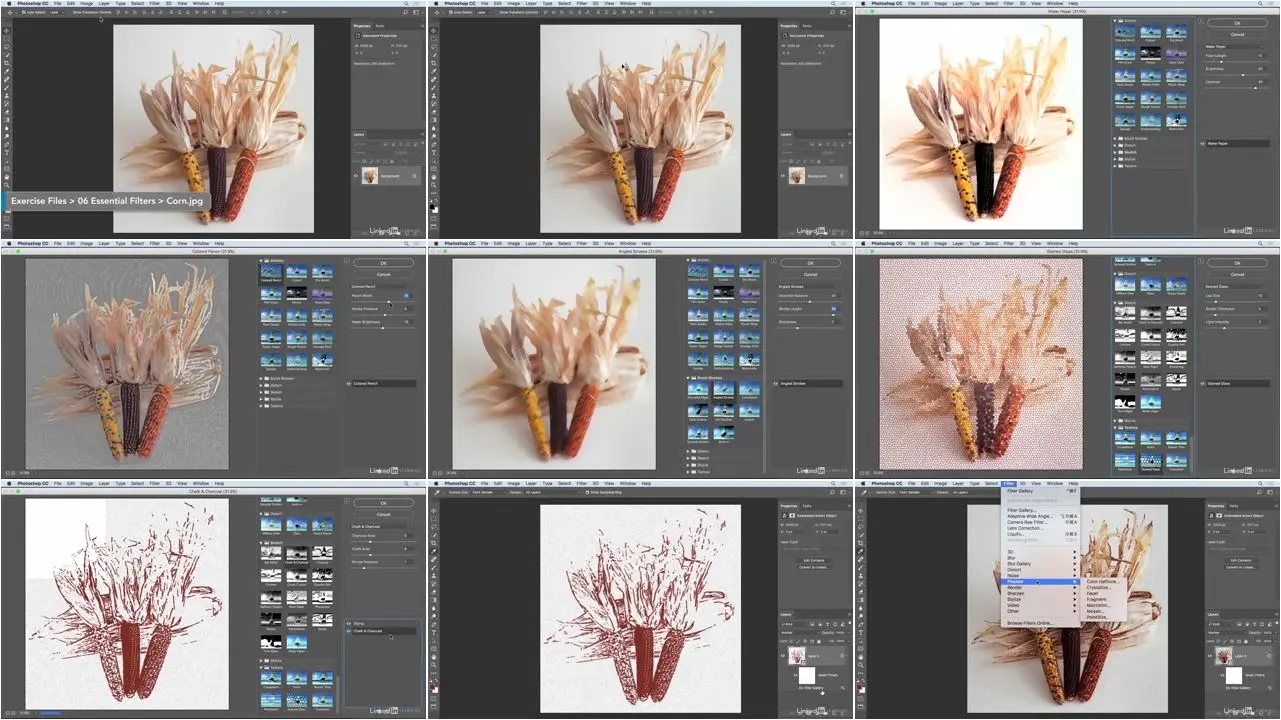
Task: Open the Point Sample dropdown in the open Filter menu frame
Action: point(914,492)
